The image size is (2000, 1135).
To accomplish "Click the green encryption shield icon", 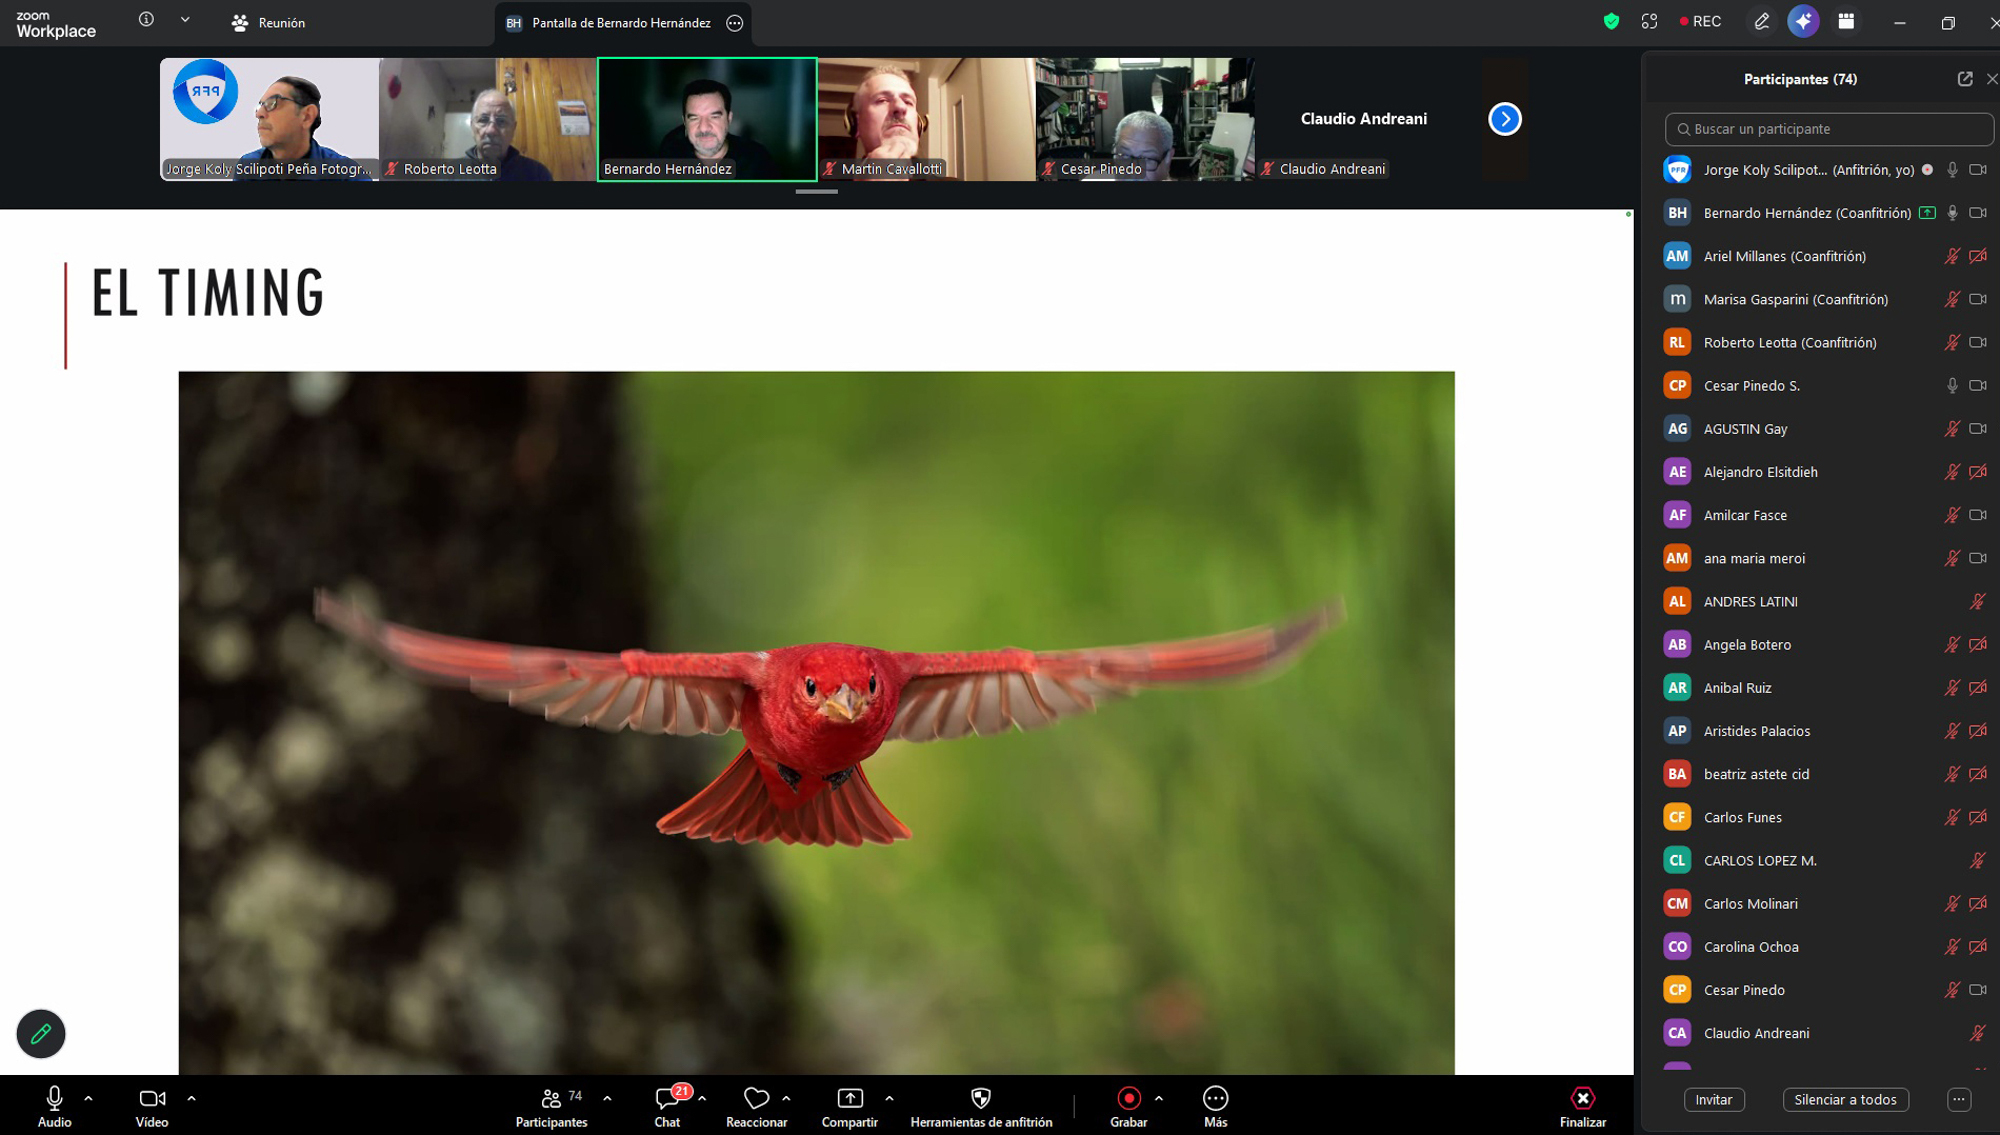I will coord(1611,21).
